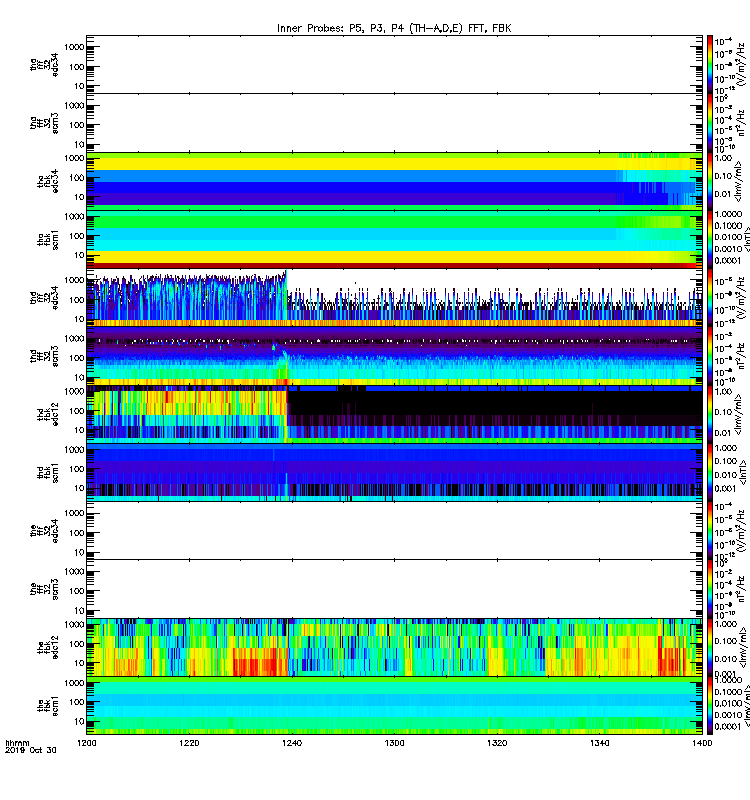
Task: Click the color bar beside the fbk edc12
Action: coord(710,647)
